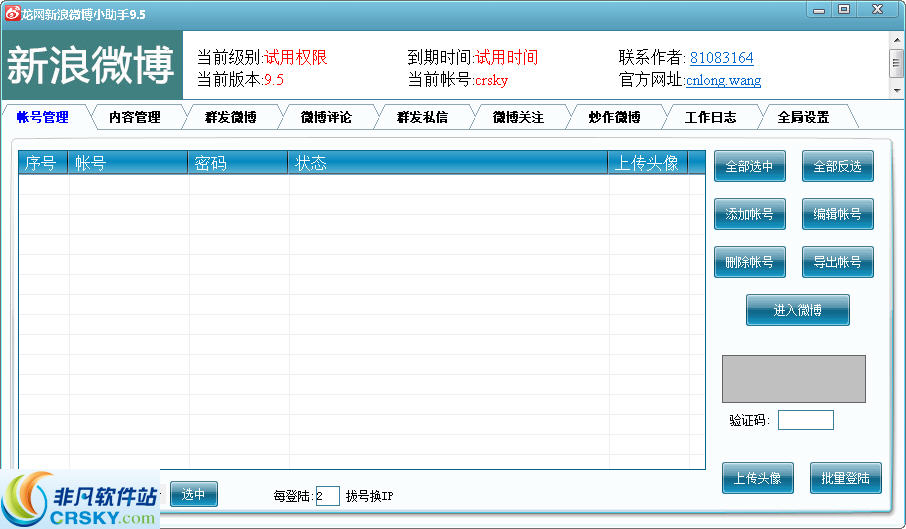Click the 上传头像 button at bottom
Image resolution: width=906 pixels, height=529 pixels.
pyautogui.click(x=758, y=478)
